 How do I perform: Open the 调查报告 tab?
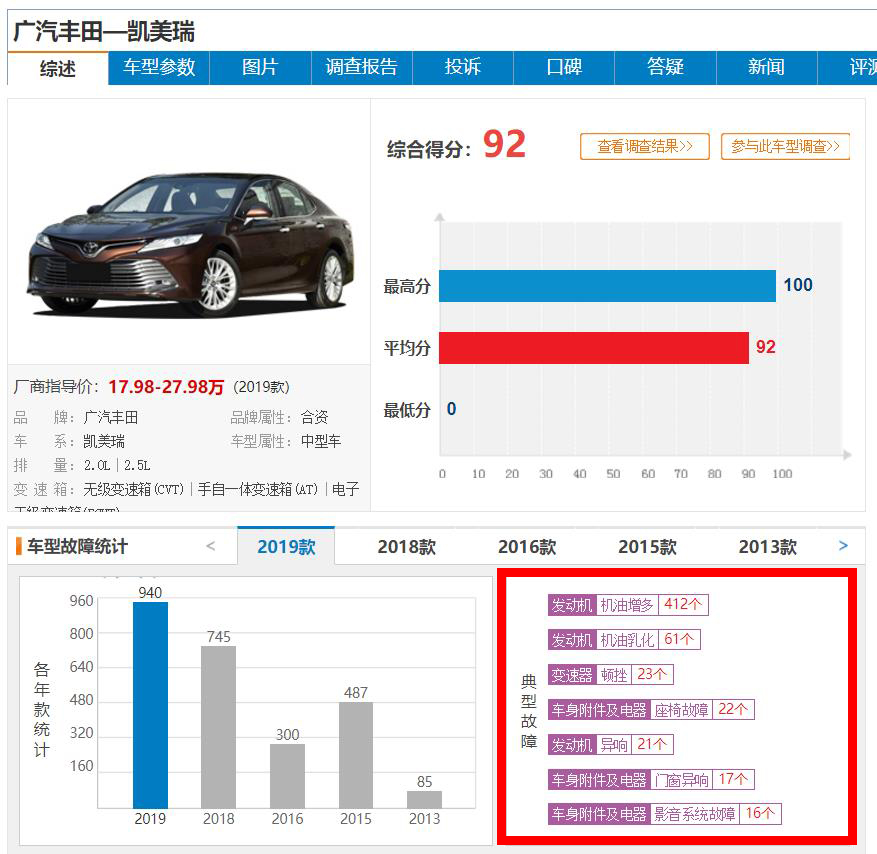point(361,68)
